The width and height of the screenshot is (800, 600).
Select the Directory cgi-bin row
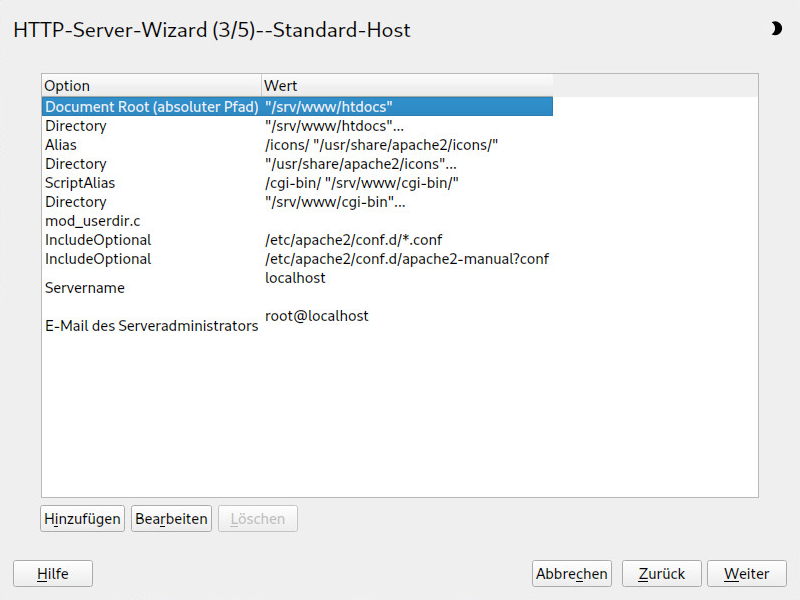pyautogui.click(x=297, y=202)
